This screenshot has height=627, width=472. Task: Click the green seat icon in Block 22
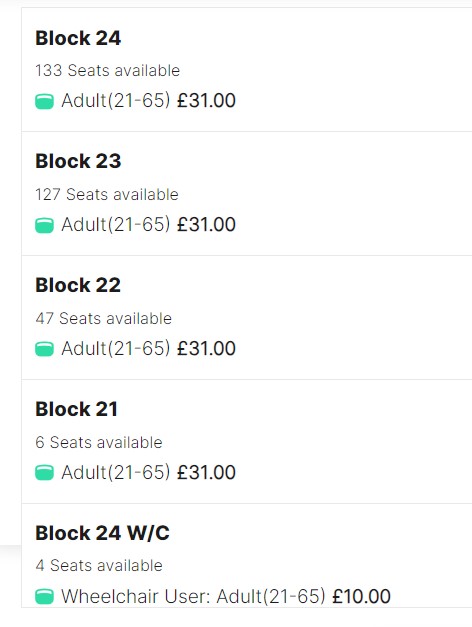coord(44,349)
